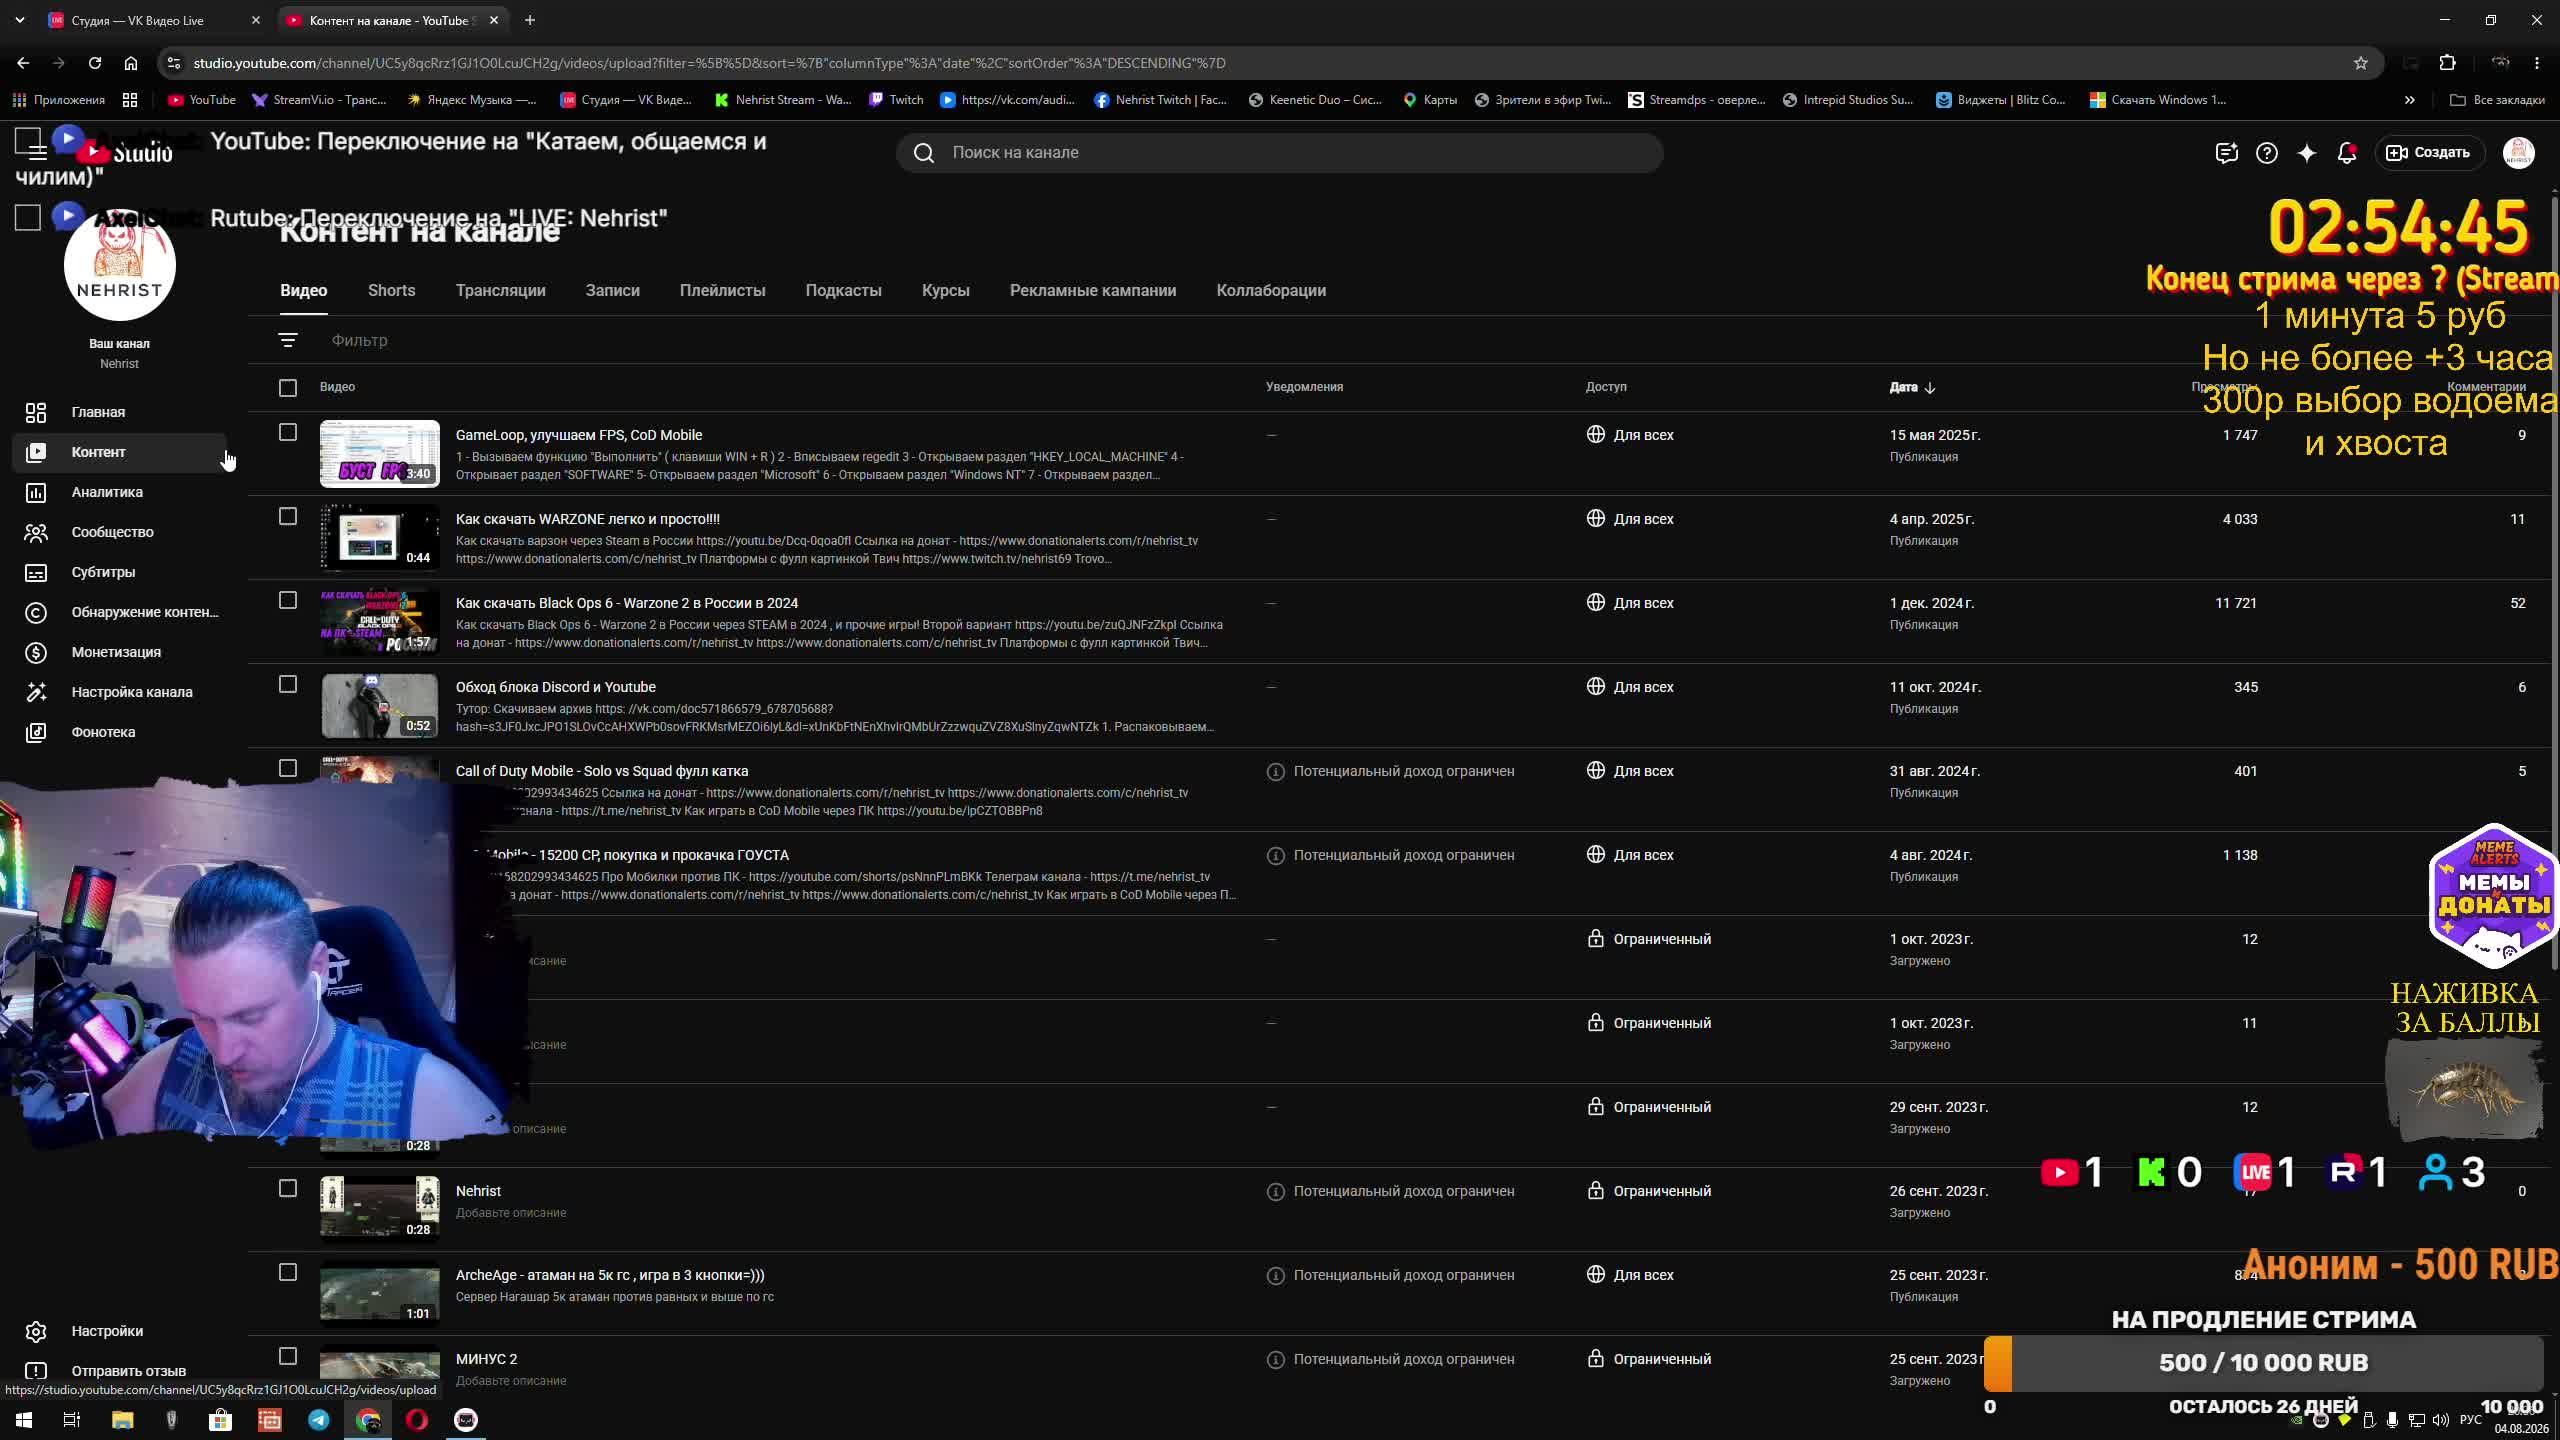Check the Как скачать WARZONE video row
Viewport: 2560px width, 1440px height.
(x=288, y=517)
